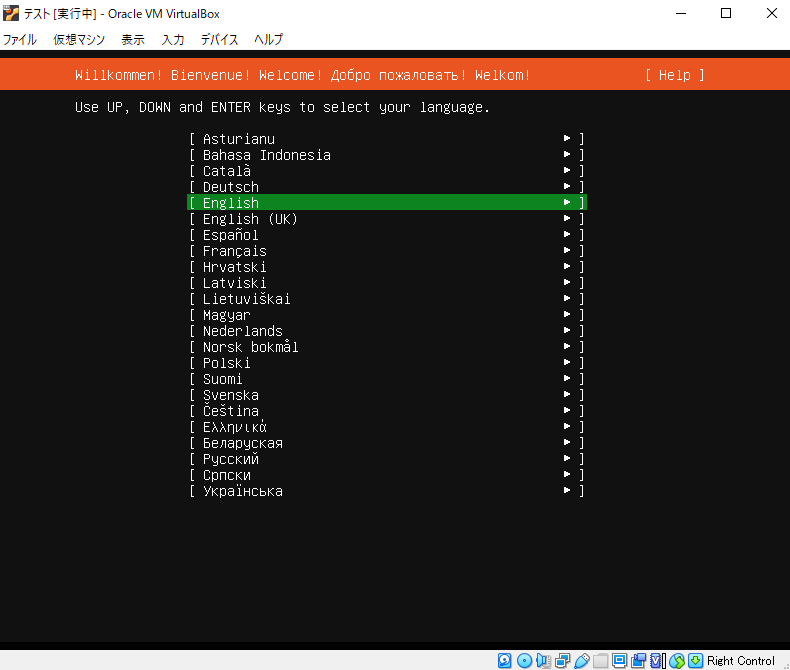The height and width of the screenshot is (670, 790).
Task: Minimize the VirtualBox window
Action: pos(681,13)
